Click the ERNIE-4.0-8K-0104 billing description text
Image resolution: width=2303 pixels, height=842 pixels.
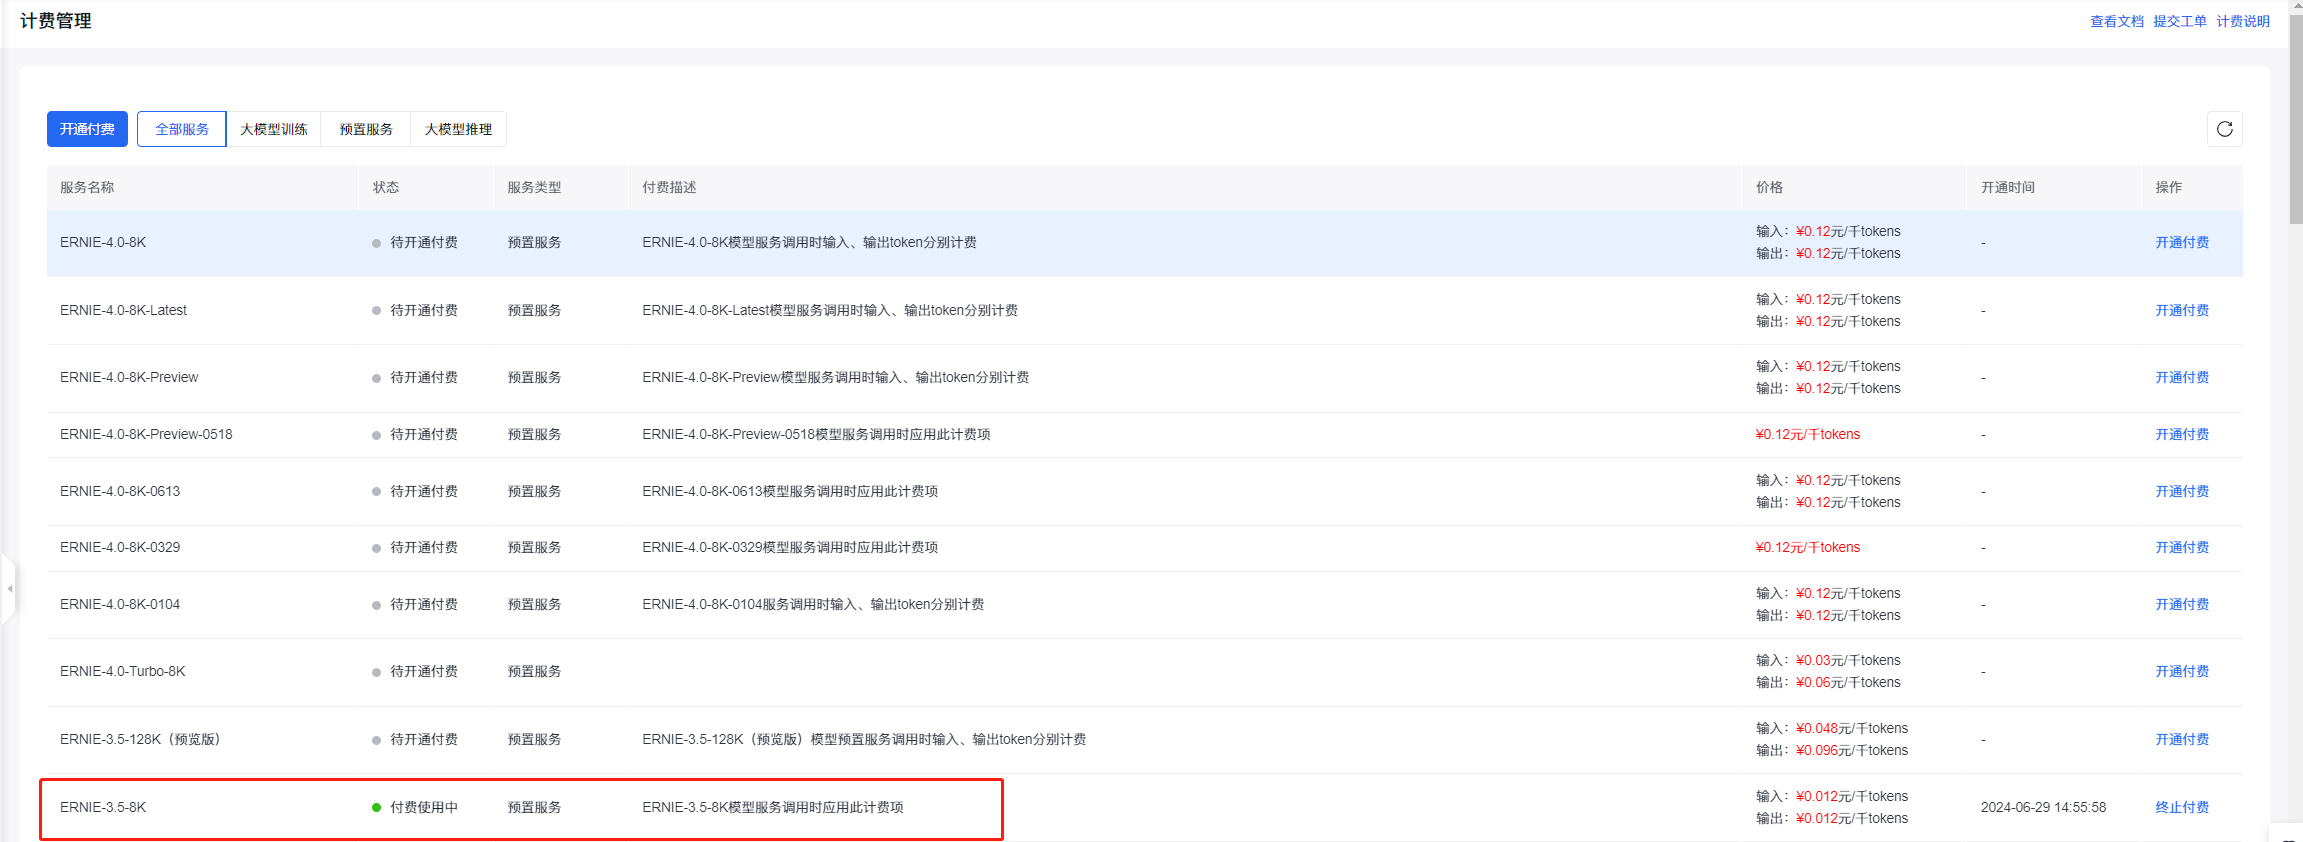tap(813, 605)
